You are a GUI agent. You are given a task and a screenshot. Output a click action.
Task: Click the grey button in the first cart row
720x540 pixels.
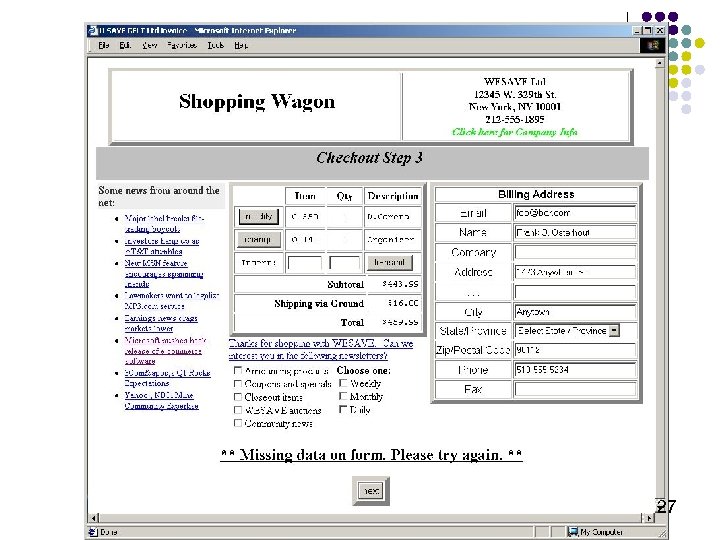(259, 216)
